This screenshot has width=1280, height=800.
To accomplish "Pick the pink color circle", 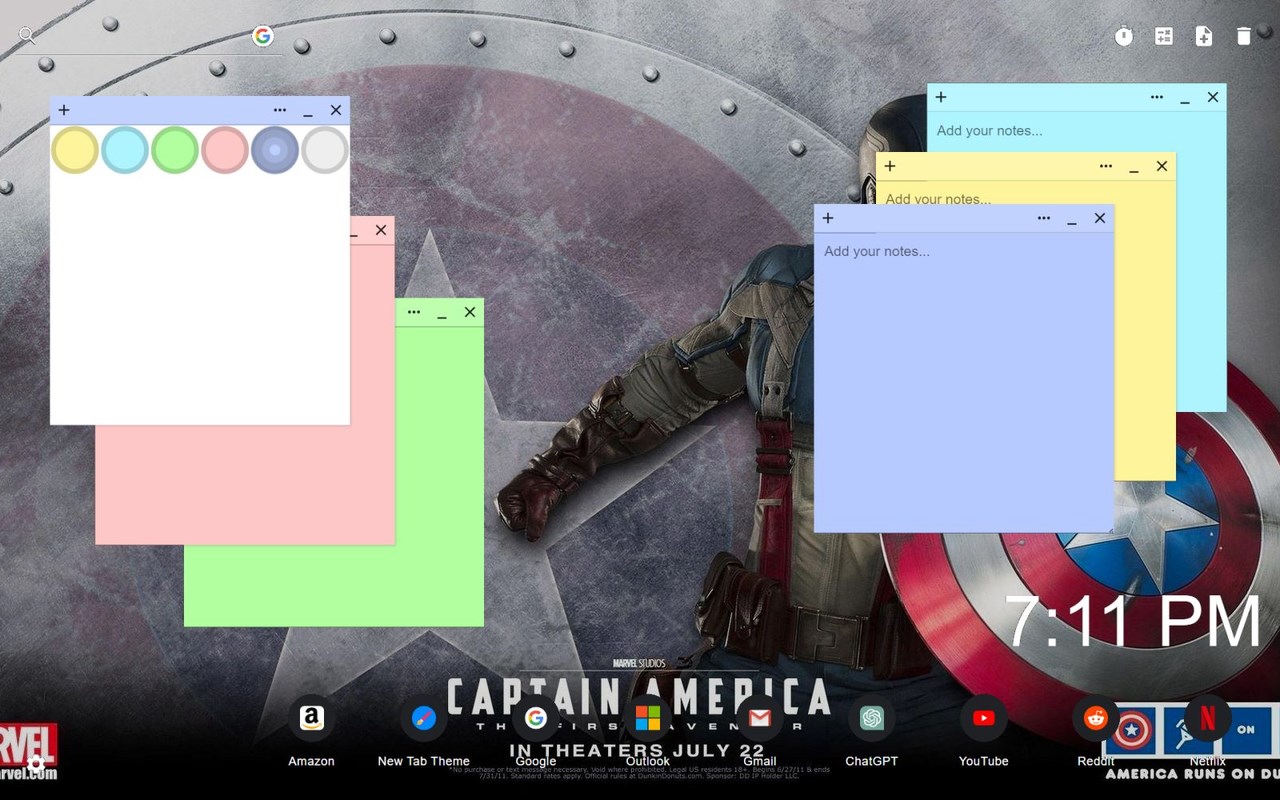I will (225, 150).
